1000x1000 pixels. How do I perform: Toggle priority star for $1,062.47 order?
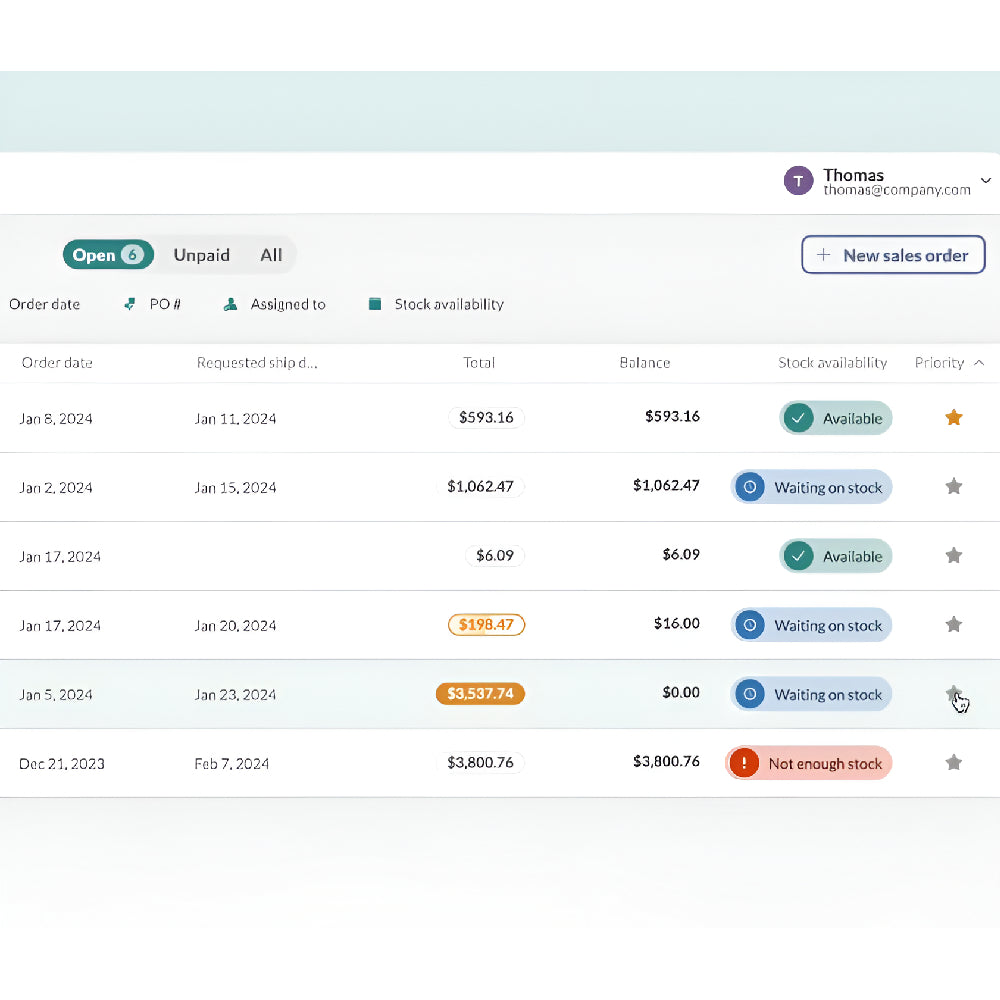coord(953,487)
